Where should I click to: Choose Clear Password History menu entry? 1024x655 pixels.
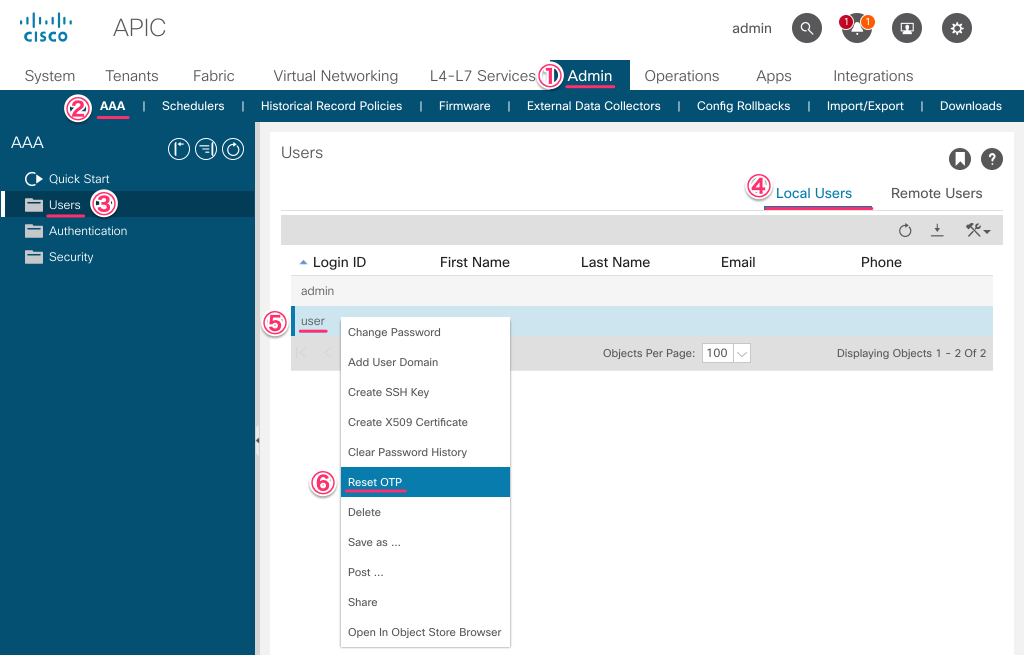point(425,453)
